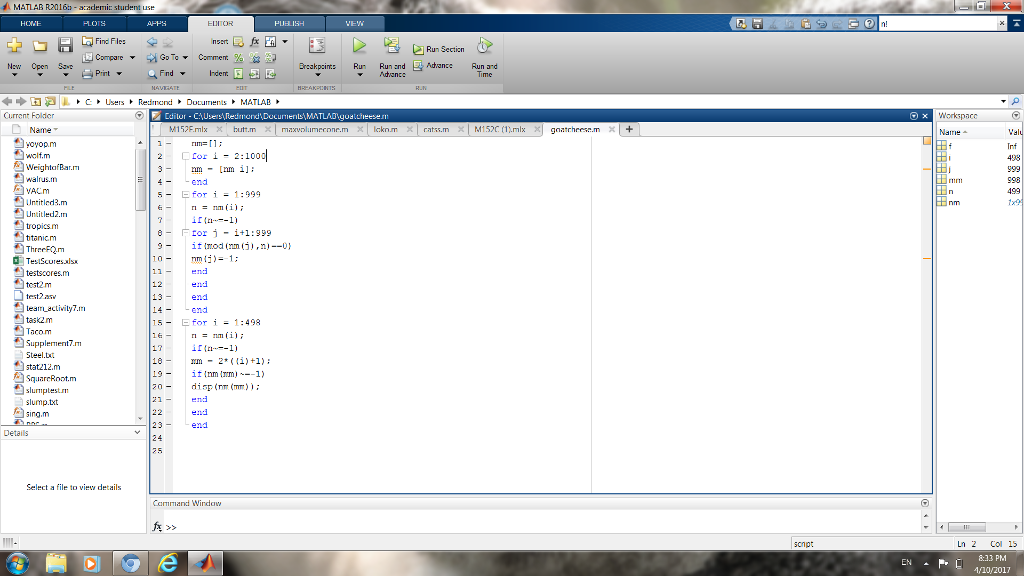Set breakpoint dash on line 10
1024x576 pixels.
[168, 259]
